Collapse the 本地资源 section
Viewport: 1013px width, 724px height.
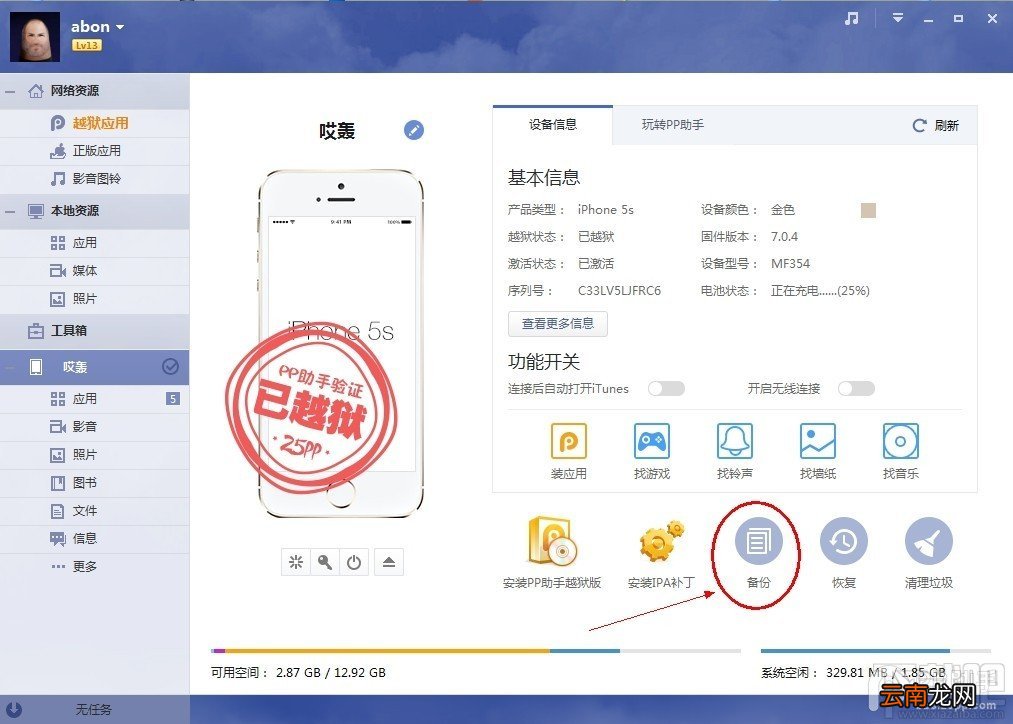pyautogui.click(x=10, y=211)
